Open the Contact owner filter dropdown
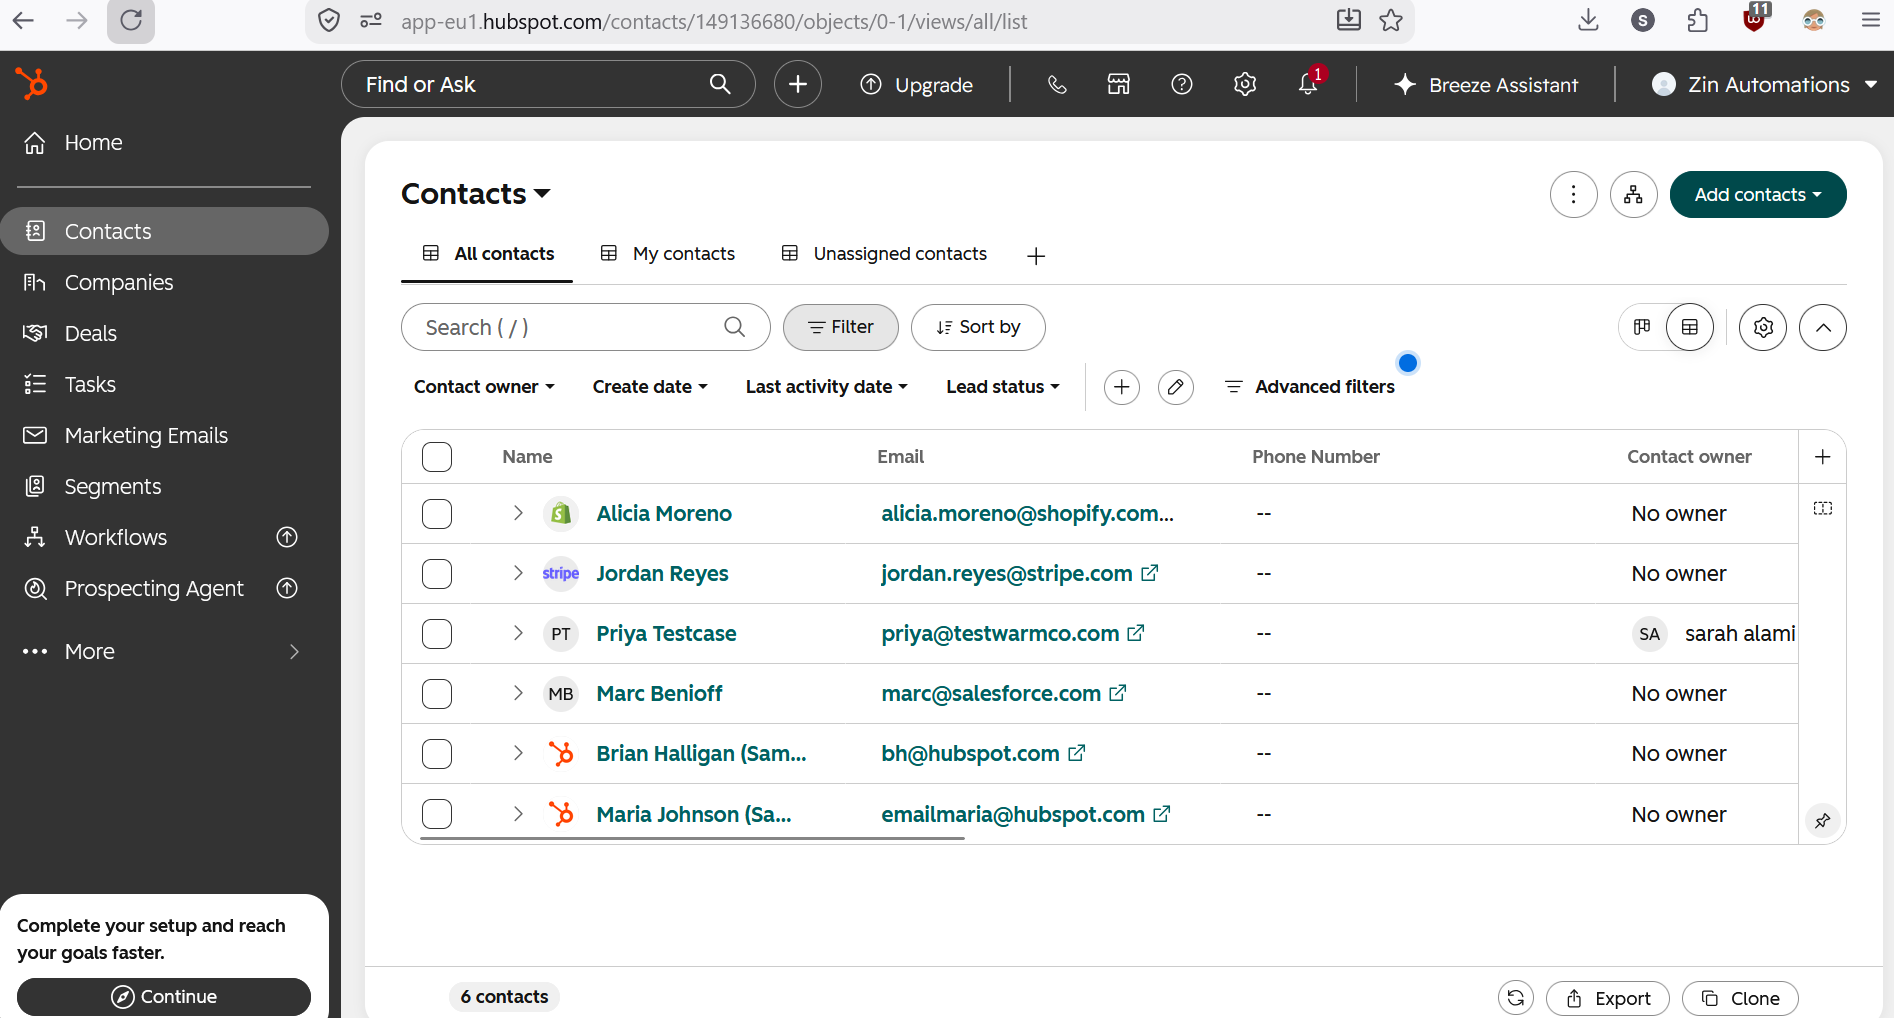1894x1018 pixels. click(x=484, y=387)
